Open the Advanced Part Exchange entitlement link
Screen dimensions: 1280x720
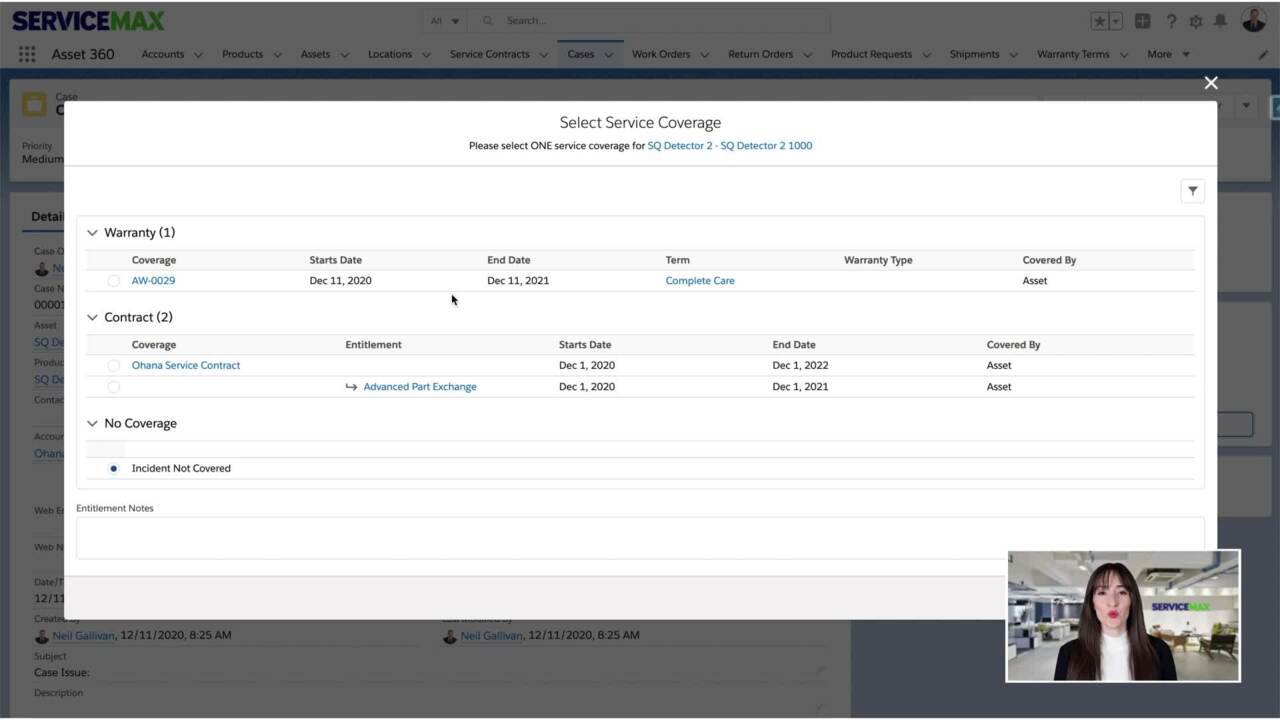point(420,387)
